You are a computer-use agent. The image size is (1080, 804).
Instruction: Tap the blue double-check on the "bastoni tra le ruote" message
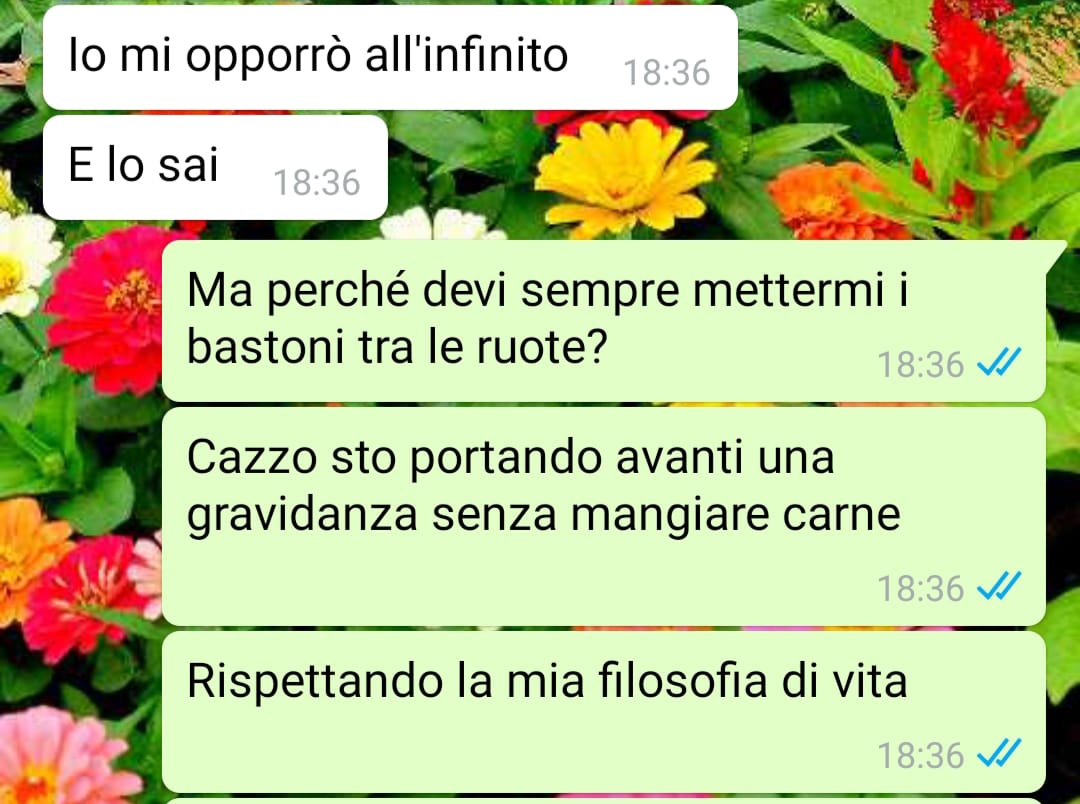(999, 362)
